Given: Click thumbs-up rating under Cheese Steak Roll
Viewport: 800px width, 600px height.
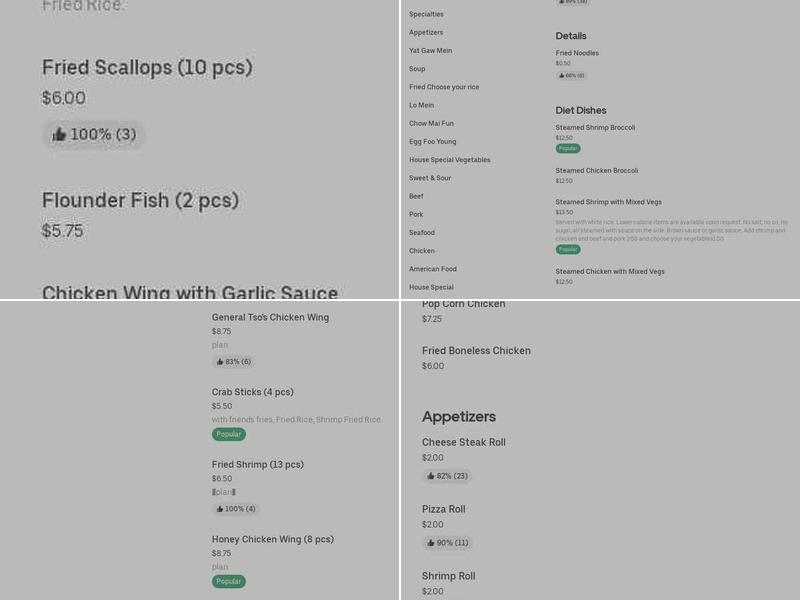Looking at the screenshot, I should click(x=446, y=476).
